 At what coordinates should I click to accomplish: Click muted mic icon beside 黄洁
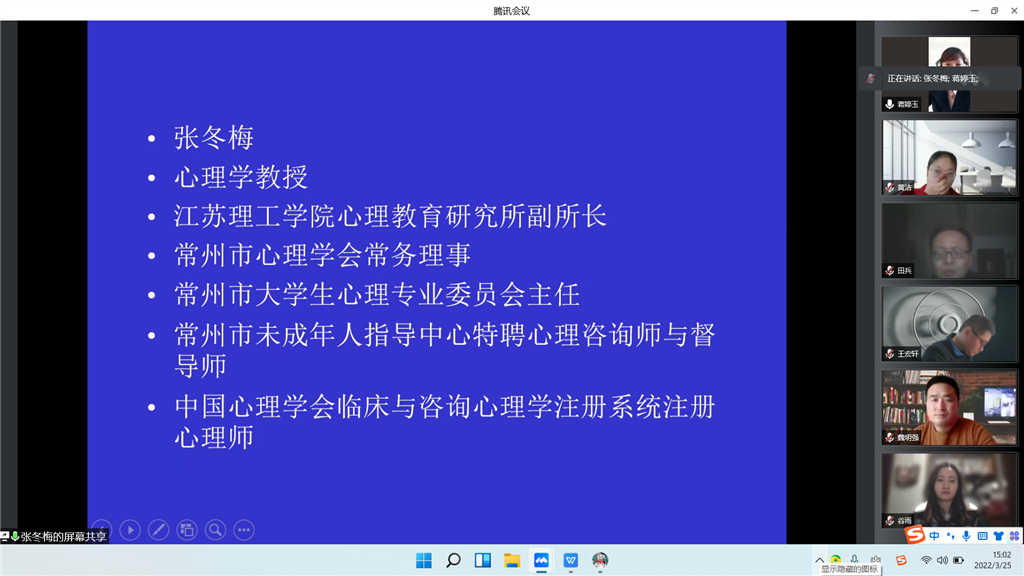click(889, 187)
